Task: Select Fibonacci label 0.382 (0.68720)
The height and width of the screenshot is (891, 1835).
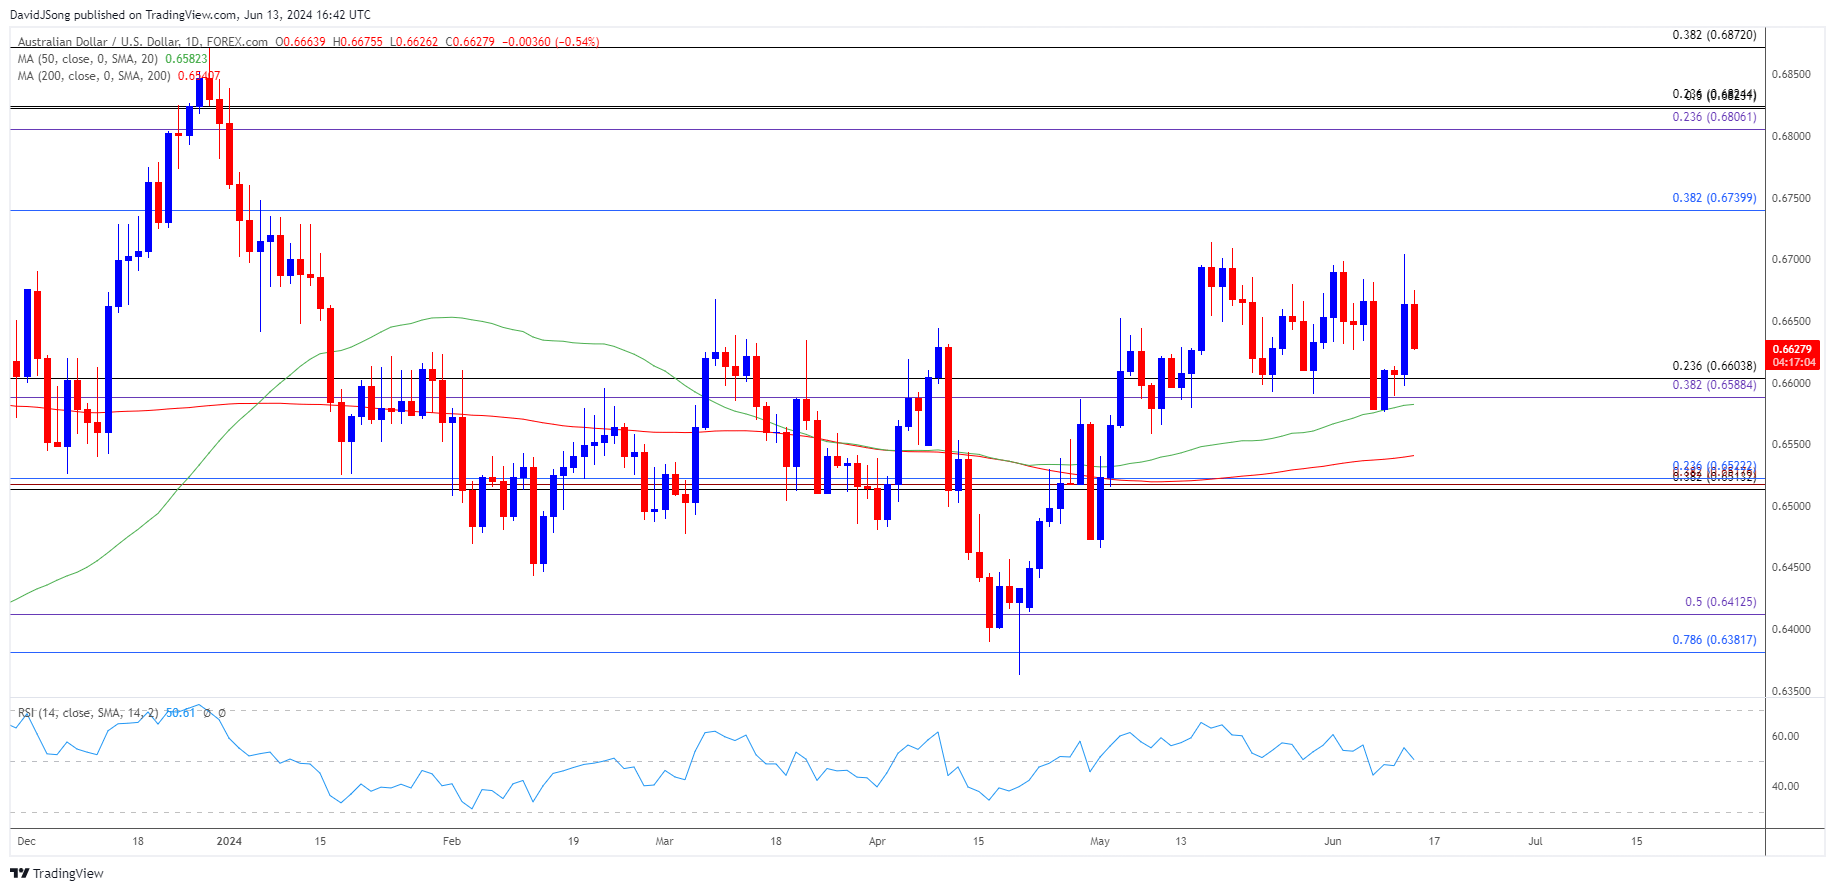Action: tap(1714, 35)
